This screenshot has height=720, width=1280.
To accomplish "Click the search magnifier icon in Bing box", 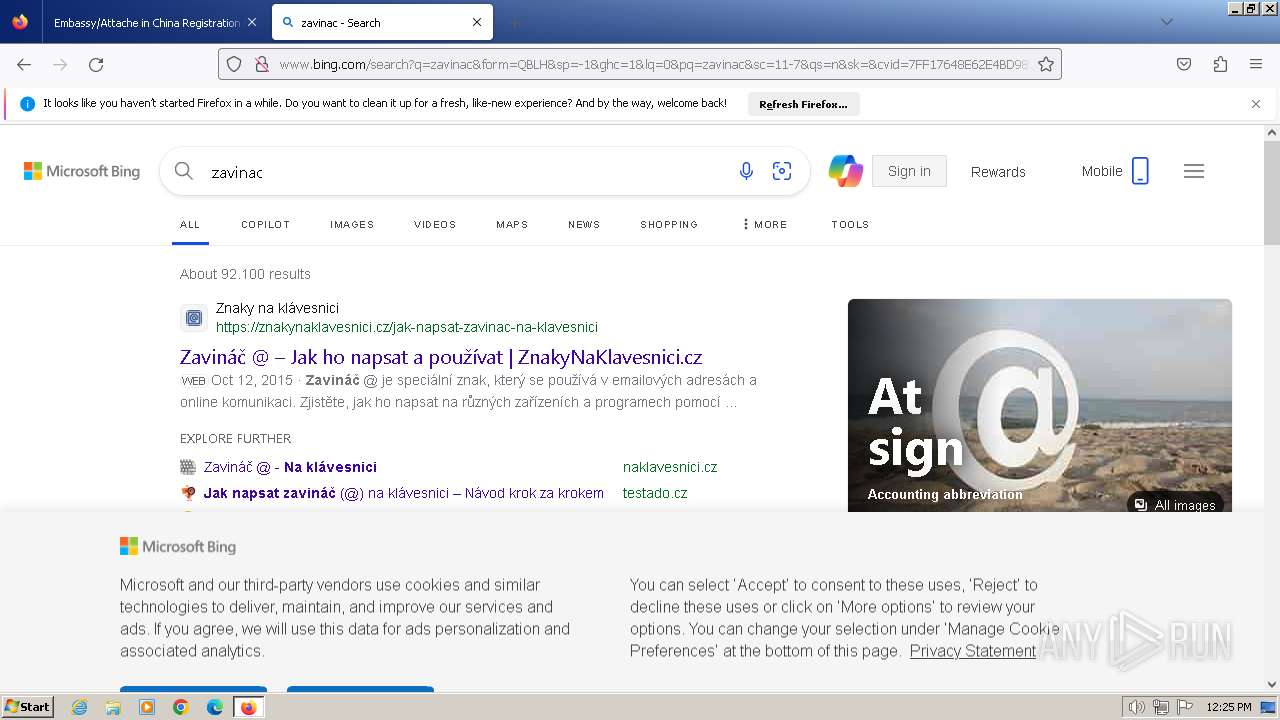I will [x=184, y=171].
